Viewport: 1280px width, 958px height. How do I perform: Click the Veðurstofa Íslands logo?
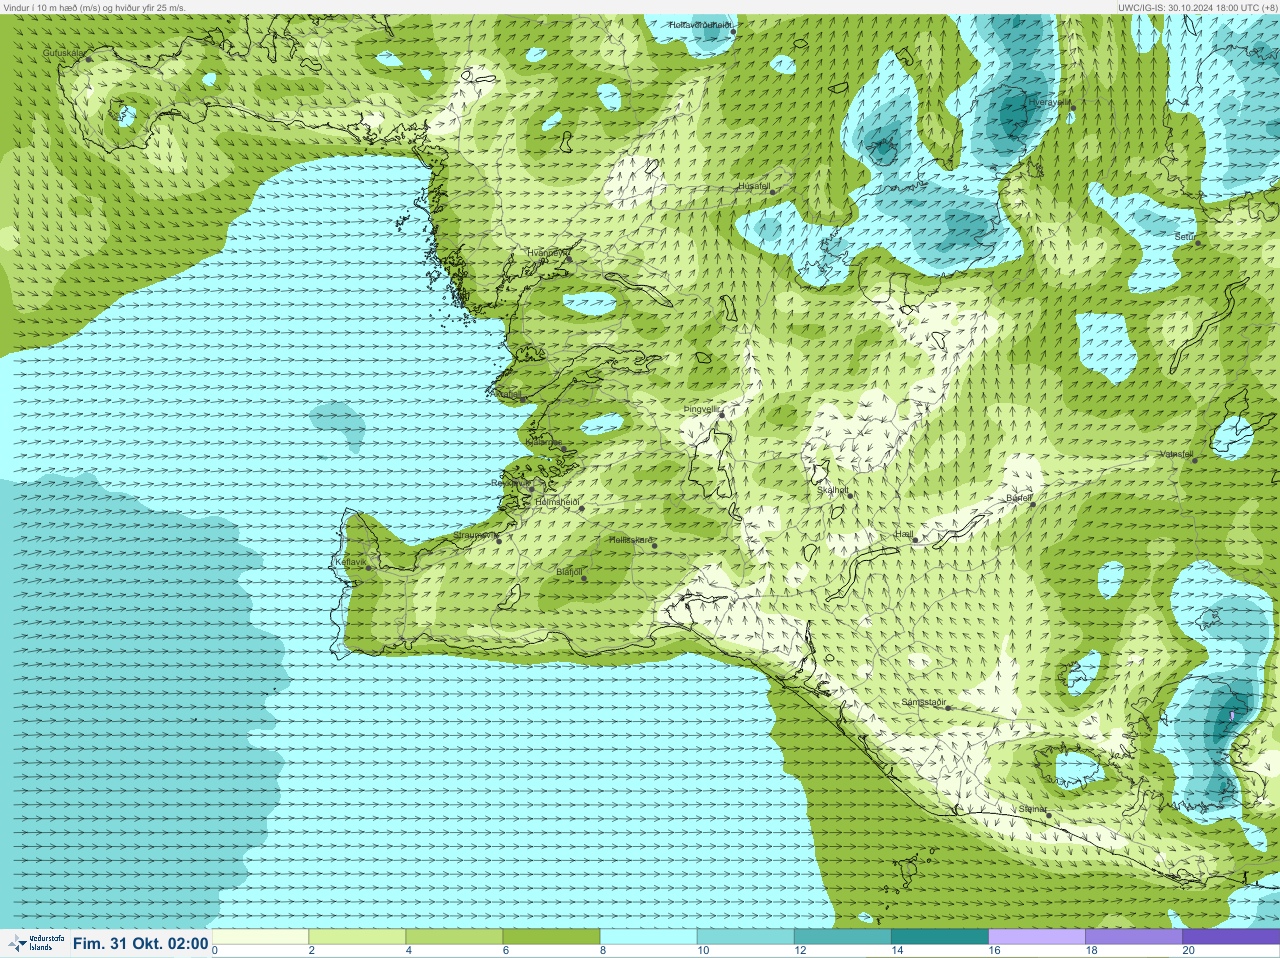pyautogui.click(x=35, y=943)
